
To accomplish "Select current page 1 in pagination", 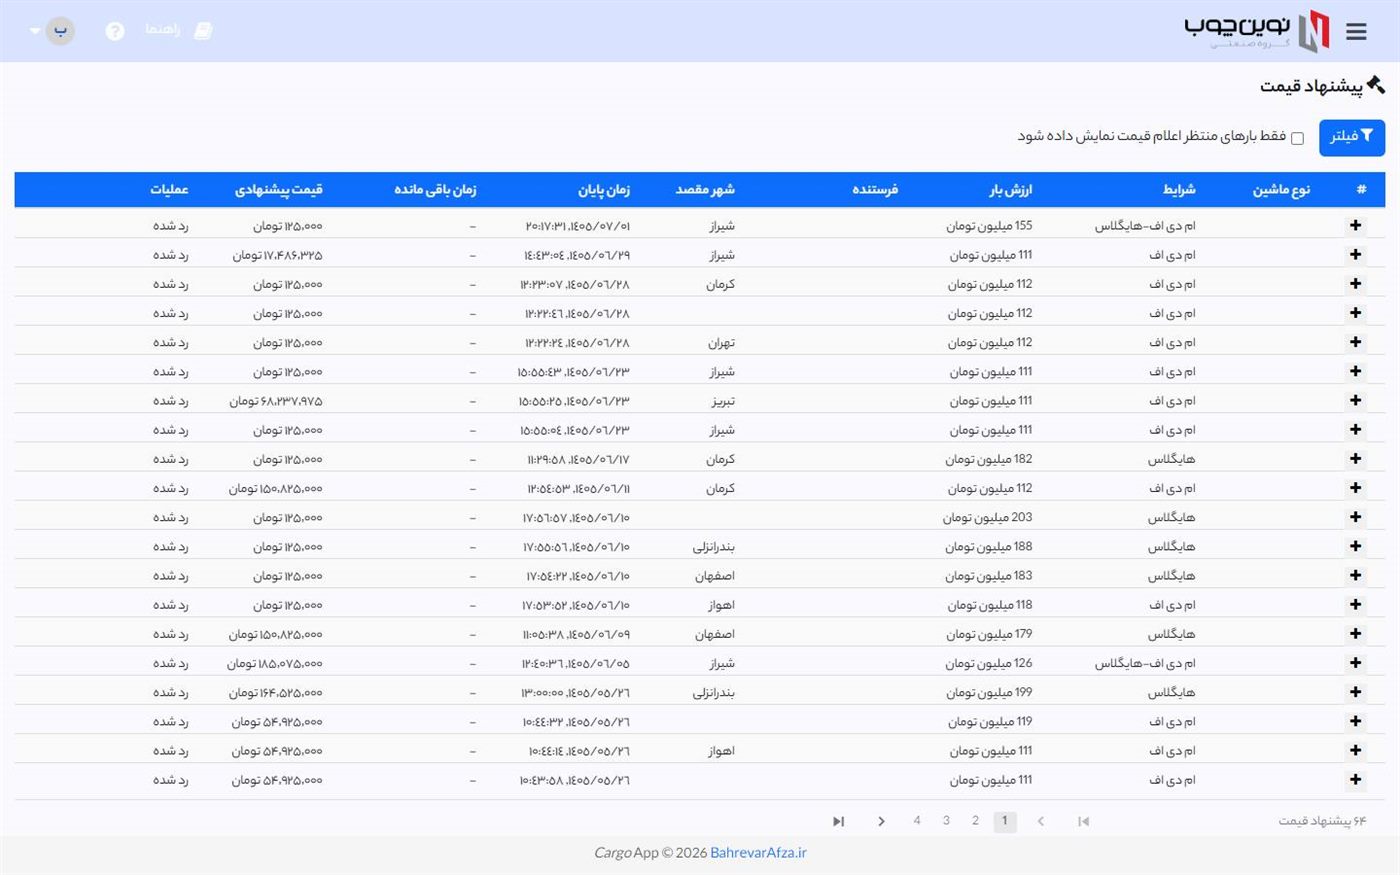I will 1005,822.
